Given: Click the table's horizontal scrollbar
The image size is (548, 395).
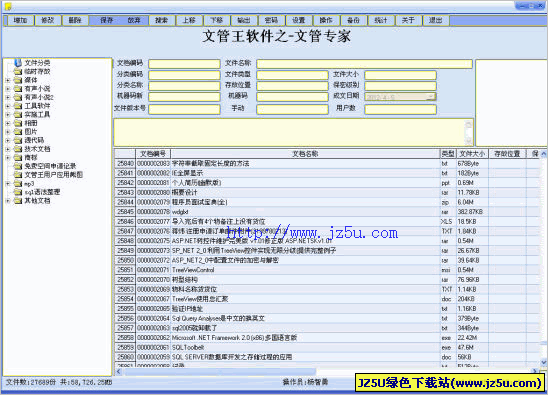Looking at the screenshot, I should pos(220,372).
